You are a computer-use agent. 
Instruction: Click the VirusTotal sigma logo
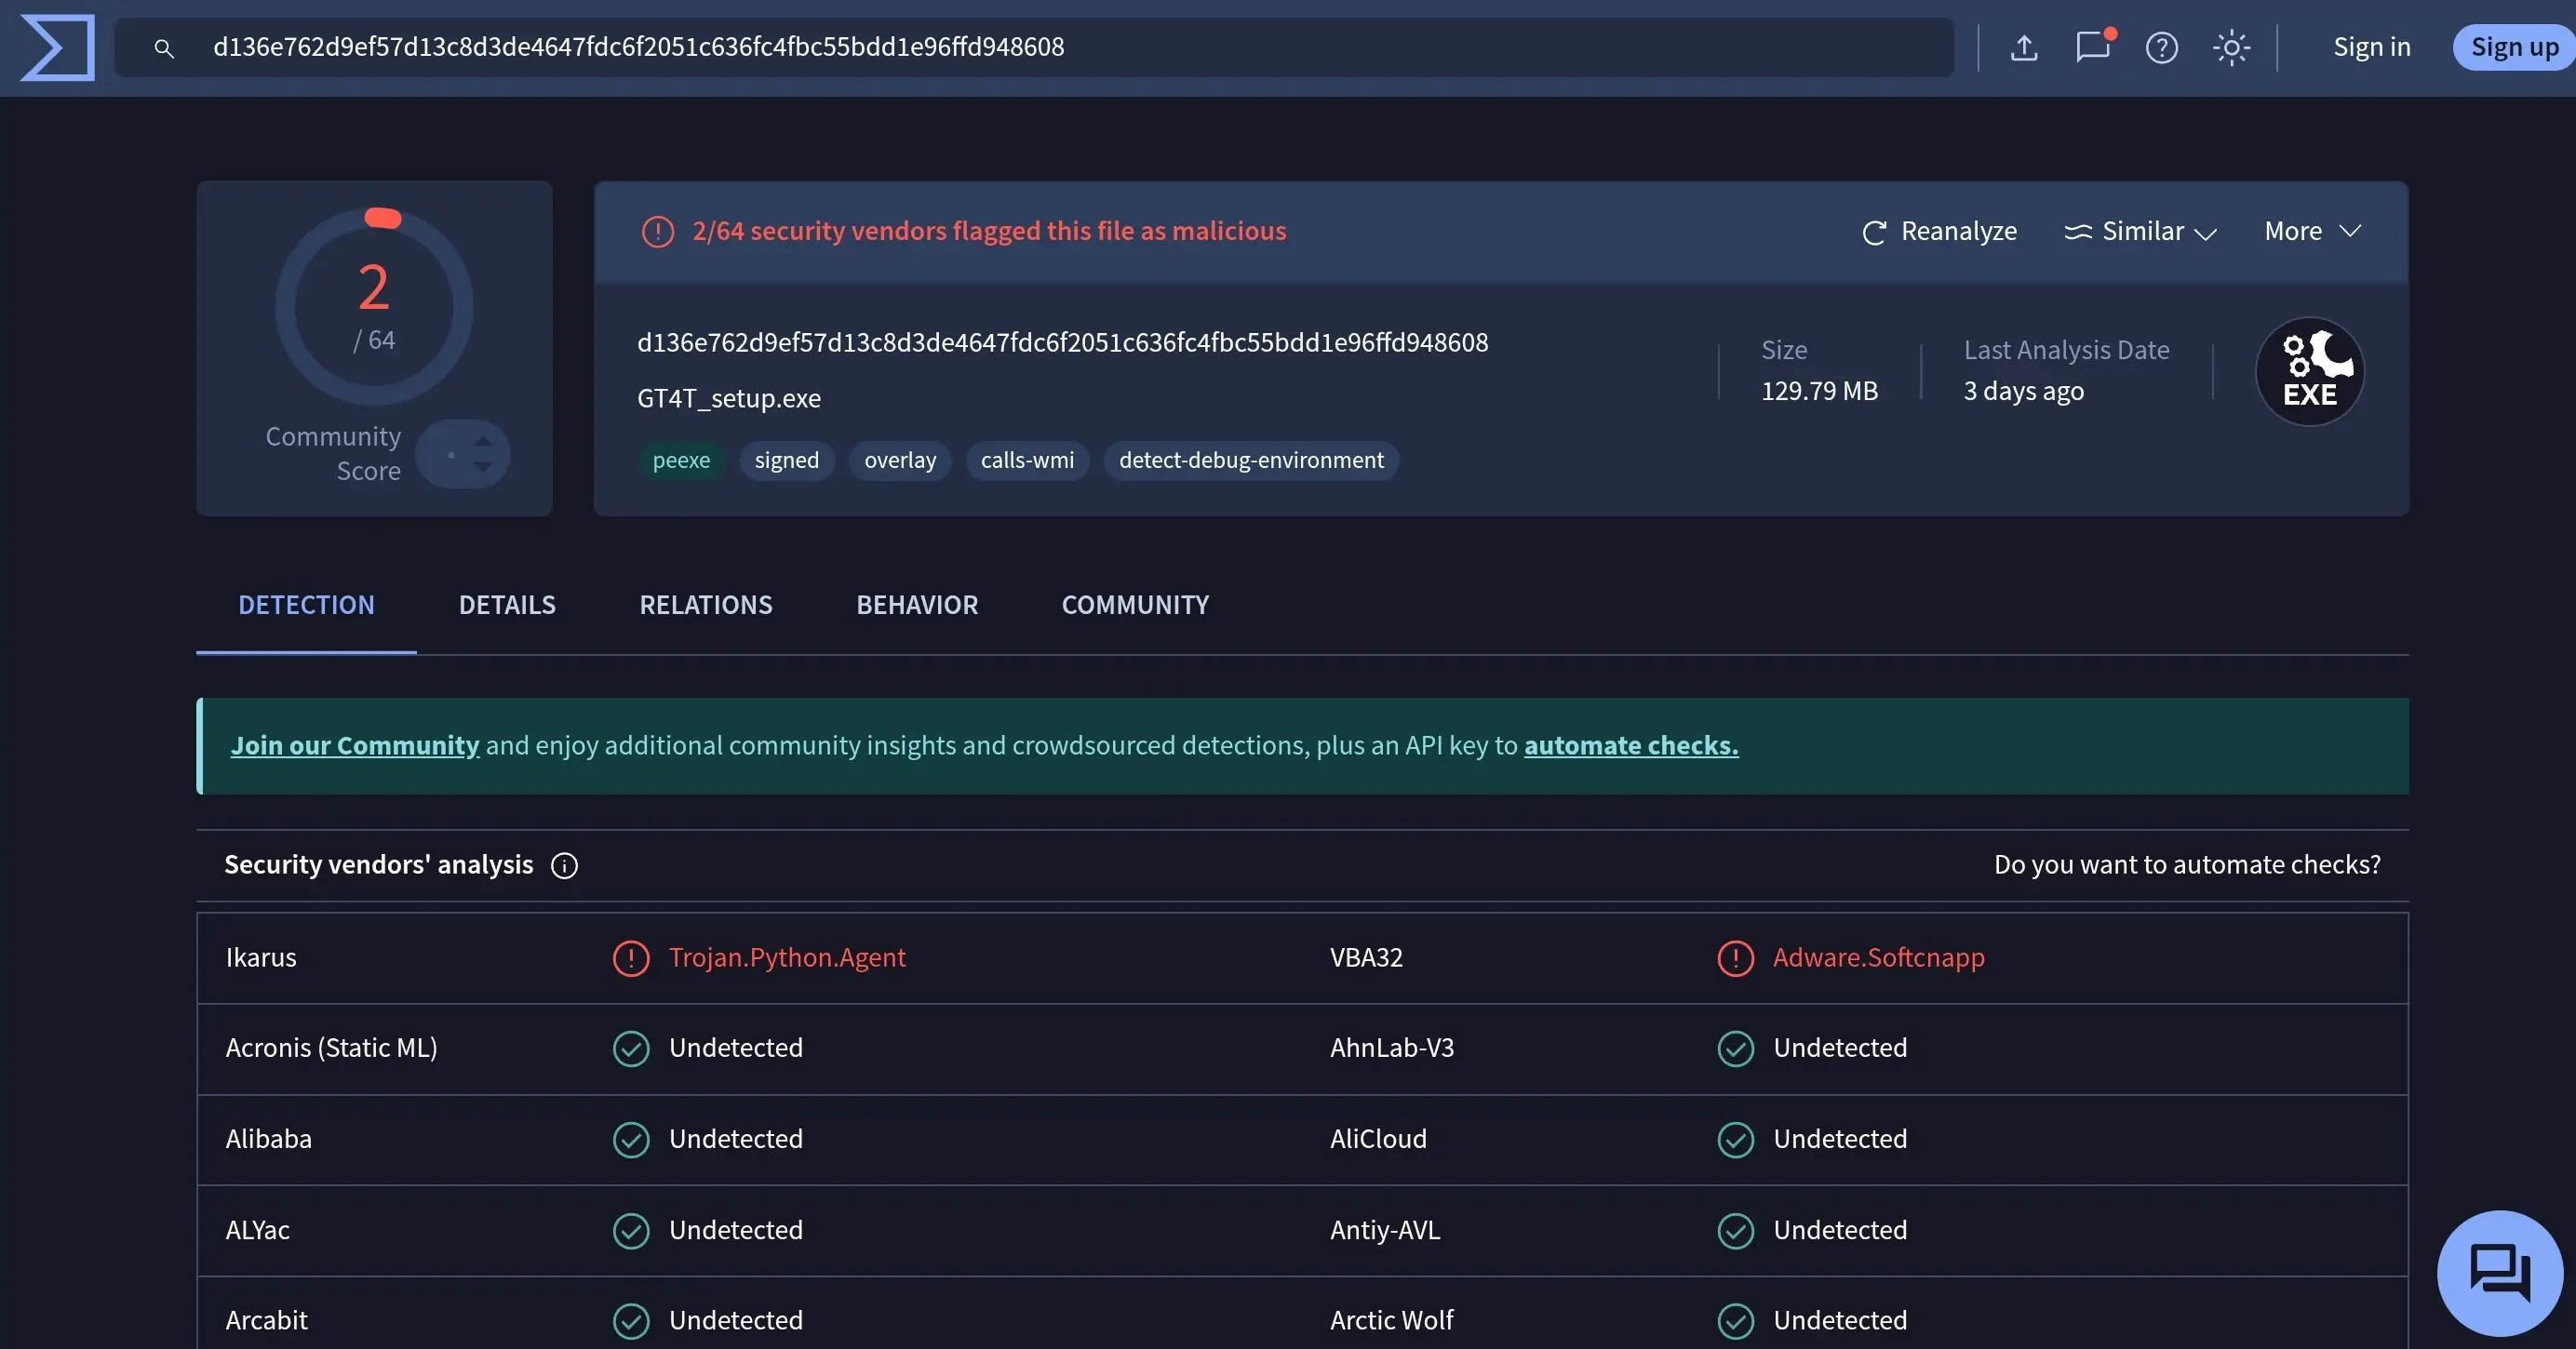coord(57,47)
